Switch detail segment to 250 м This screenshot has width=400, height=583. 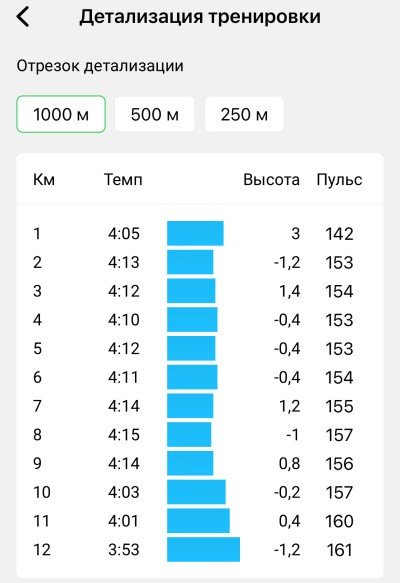point(244,114)
